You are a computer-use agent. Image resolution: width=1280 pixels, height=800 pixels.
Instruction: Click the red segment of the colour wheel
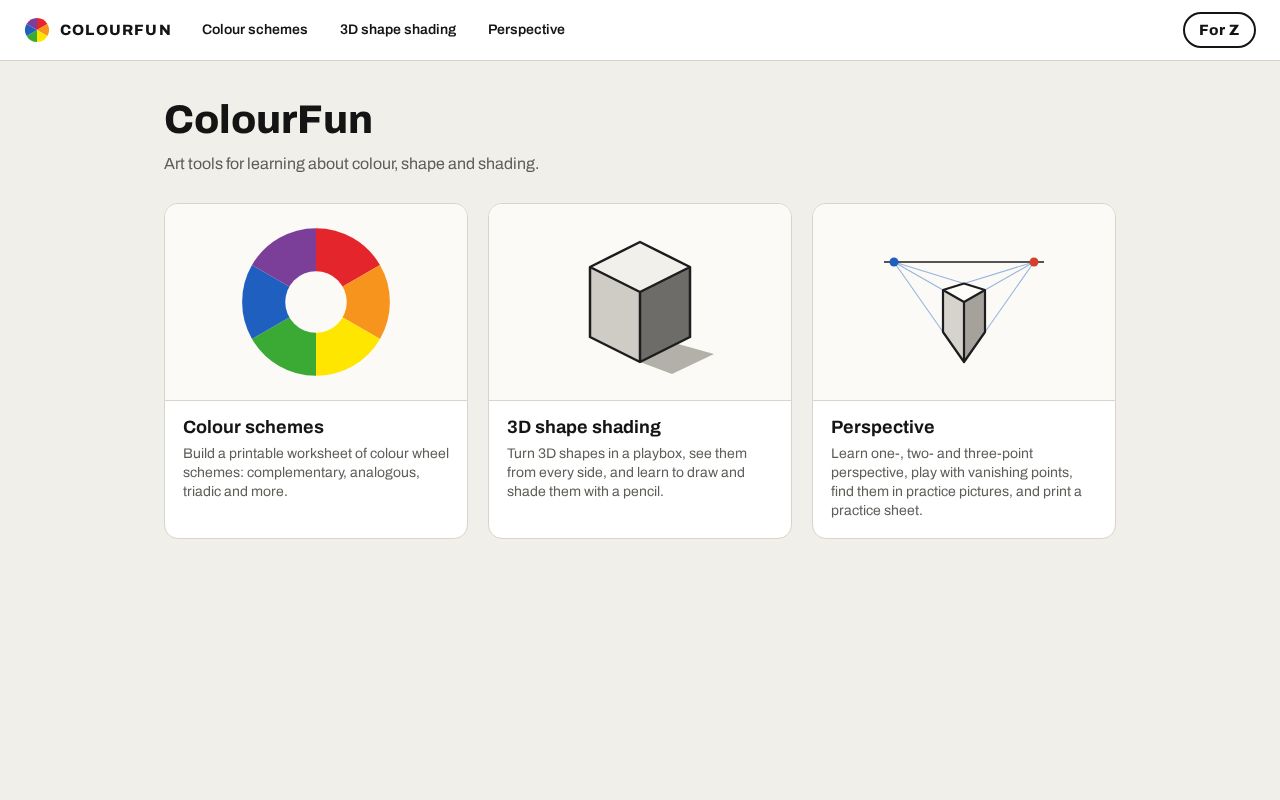point(346,255)
